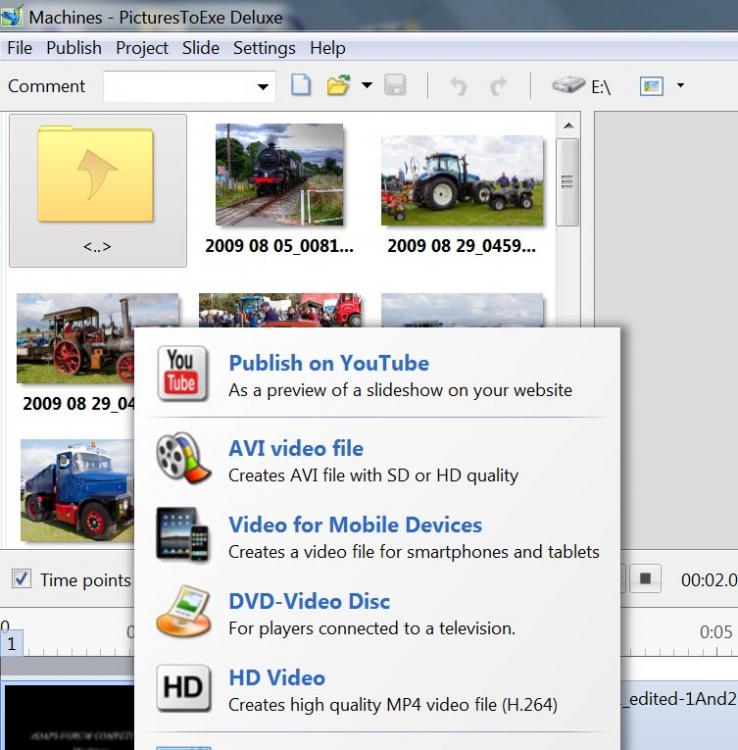Click the Save project floppy icon

click(395, 86)
